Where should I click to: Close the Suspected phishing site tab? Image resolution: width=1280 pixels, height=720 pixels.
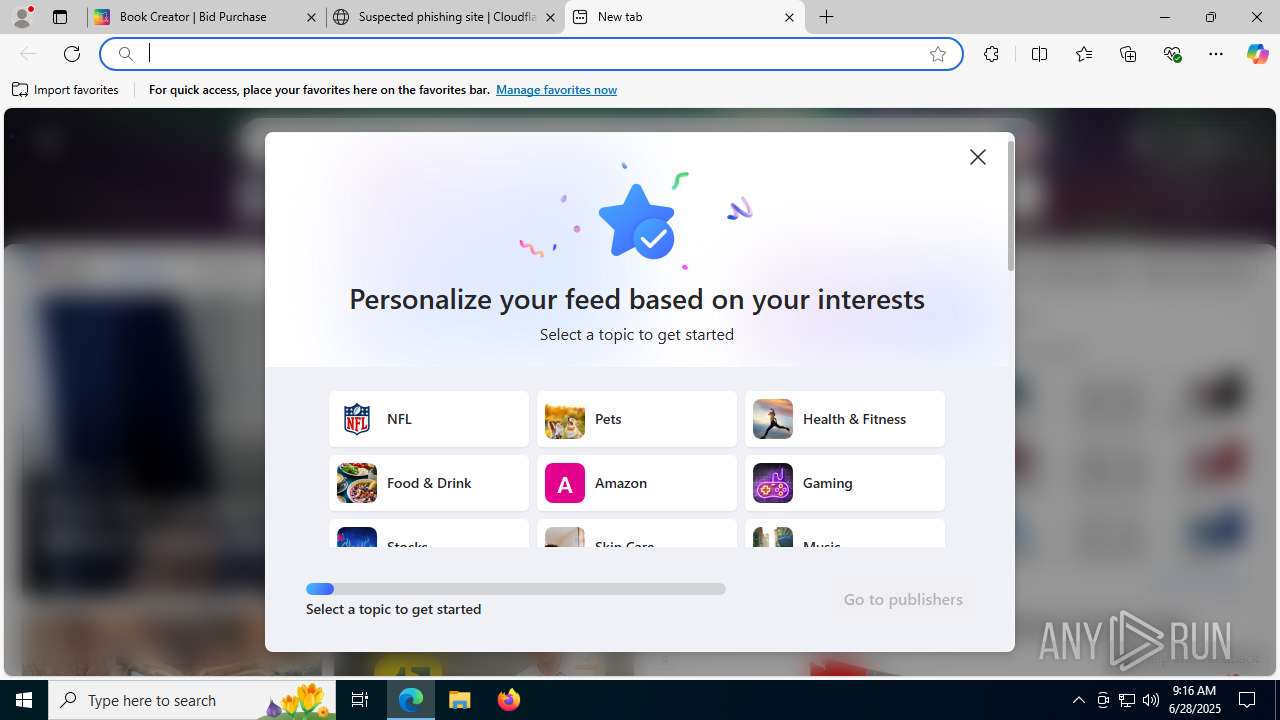[x=550, y=17]
